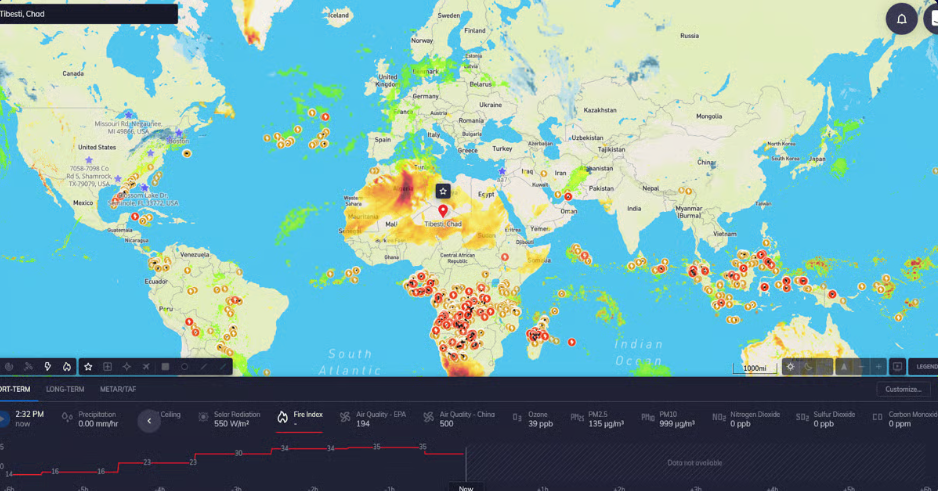Viewport: 938px width, 491px height.
Task: Zoom in with the plus map button
Action: pyautogui.click(x=878, y=367)
